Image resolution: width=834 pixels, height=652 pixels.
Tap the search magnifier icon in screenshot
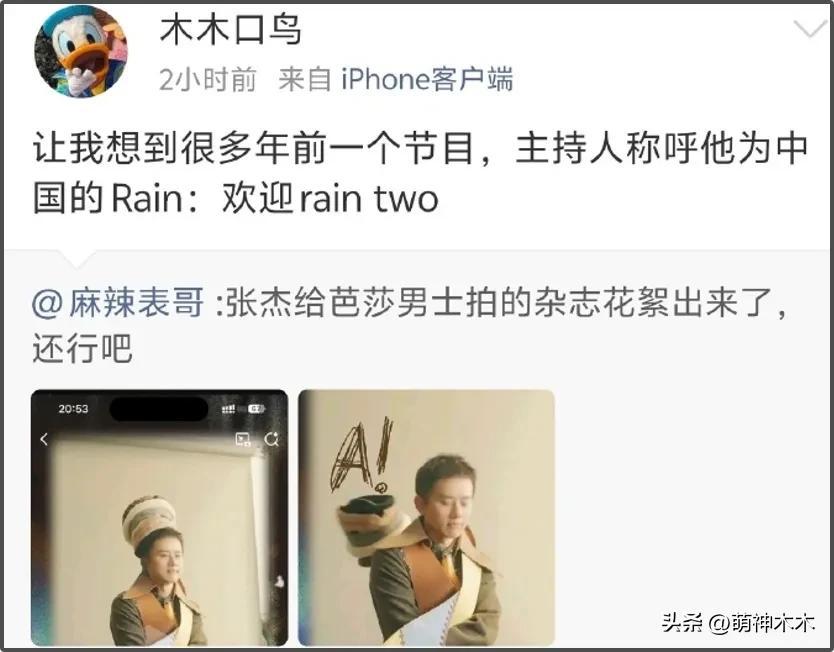[271, 439]
